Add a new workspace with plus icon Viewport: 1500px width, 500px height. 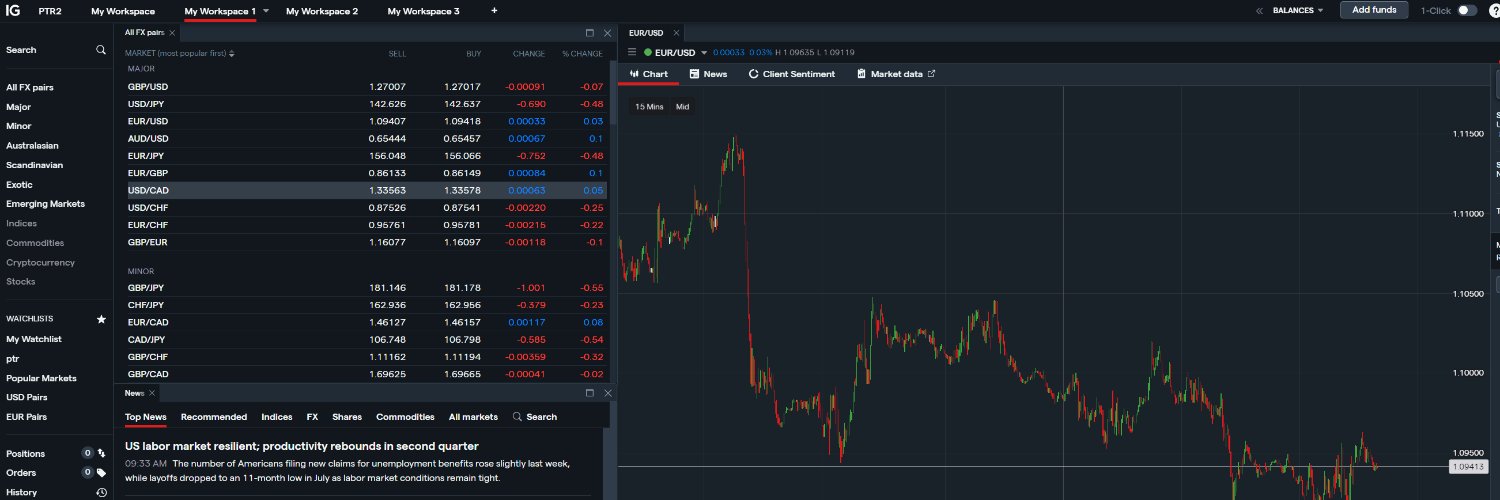click(x=494, y=11)
